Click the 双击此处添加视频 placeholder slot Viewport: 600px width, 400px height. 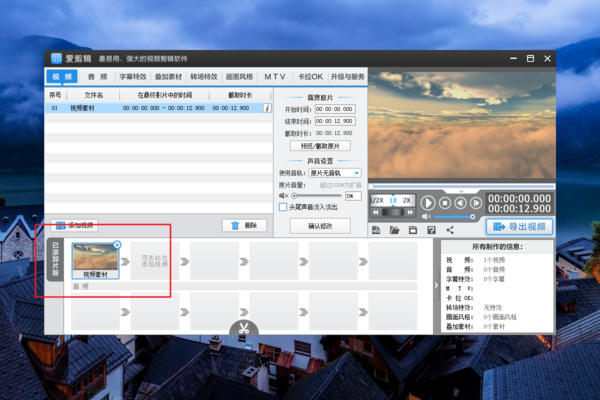(x=155, y=261)
